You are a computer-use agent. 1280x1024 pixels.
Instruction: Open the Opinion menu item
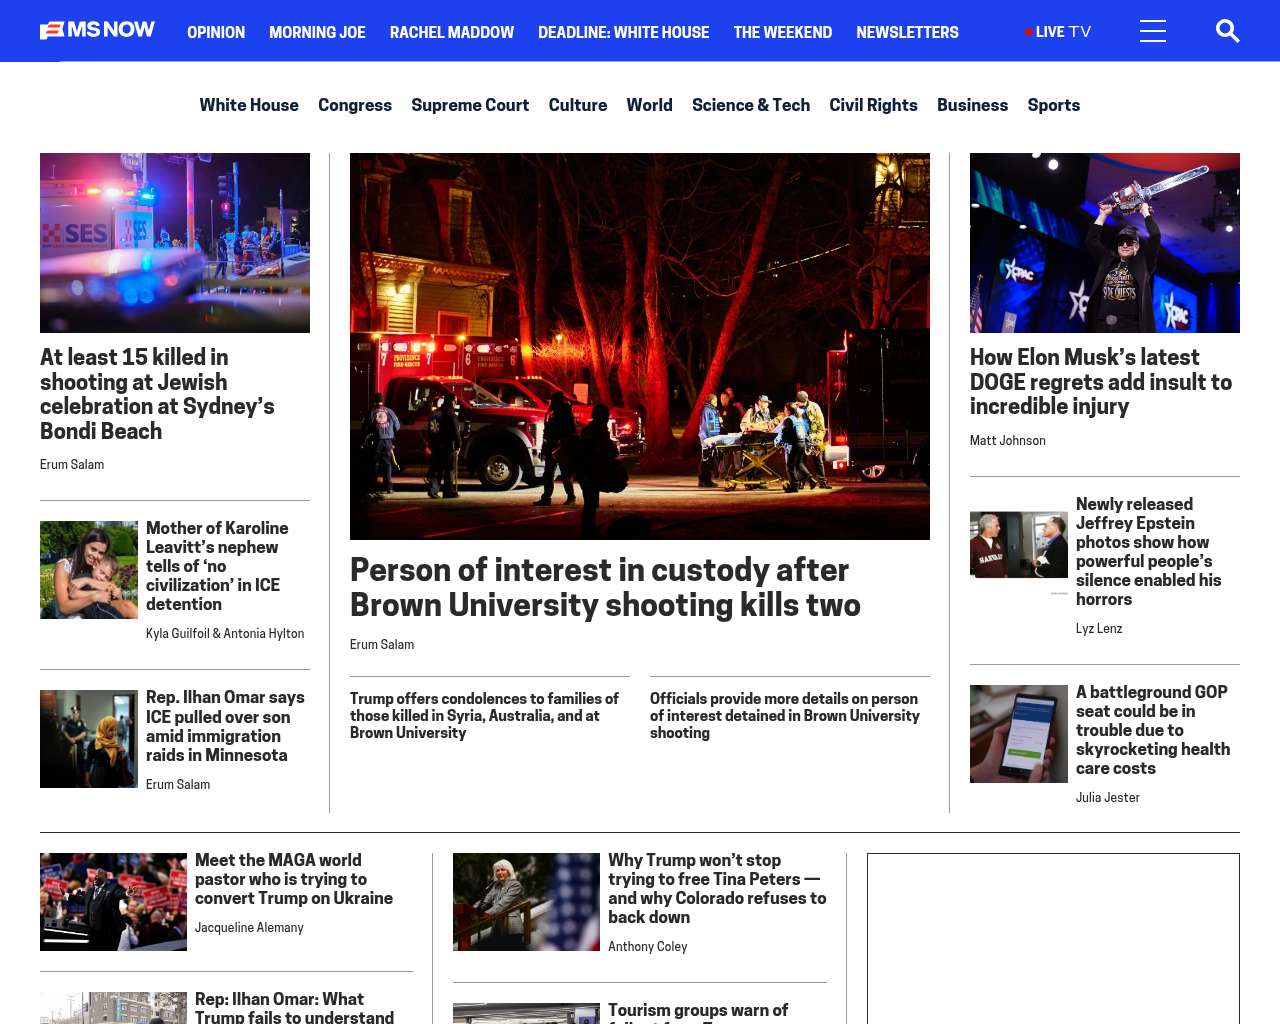click(216, 32)
